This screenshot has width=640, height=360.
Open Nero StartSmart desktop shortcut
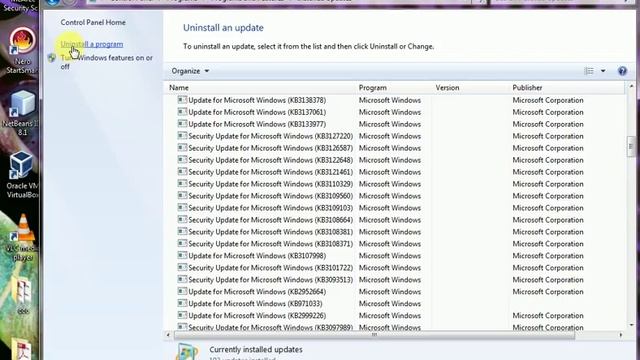coord(22,51)
